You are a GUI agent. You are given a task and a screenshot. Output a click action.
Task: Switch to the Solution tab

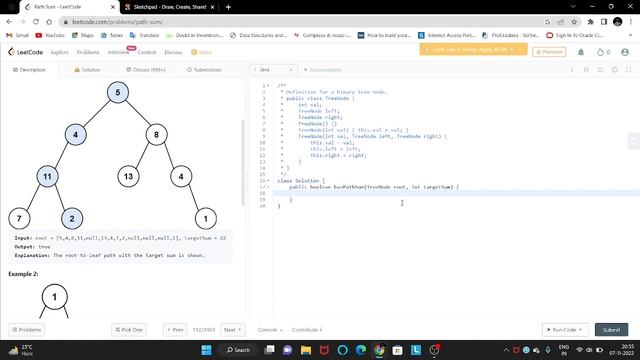point(87,70)
